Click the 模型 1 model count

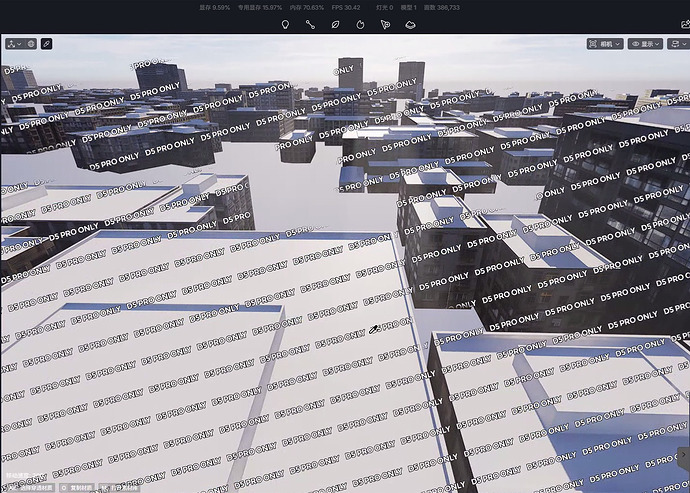[408, 7]
